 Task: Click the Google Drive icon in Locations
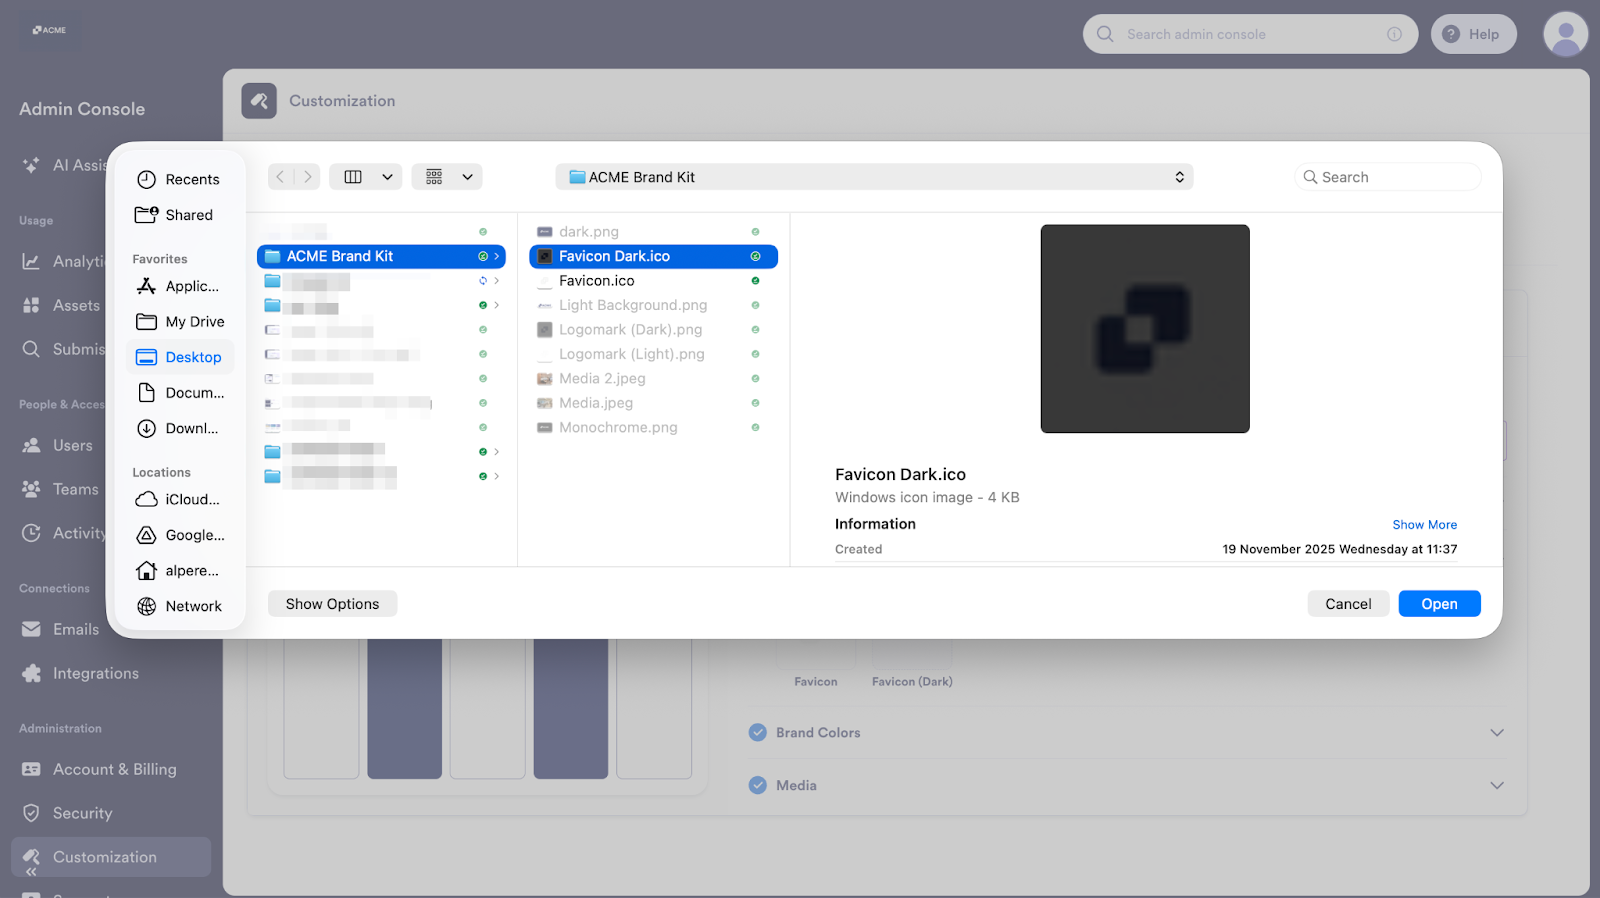[146, 535]
